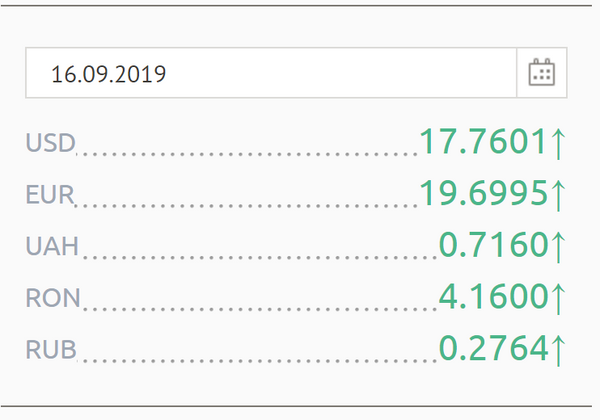The height and width of the screenshot is (420, 600).
Task: Click the USD rate value 17.7601
Action: point(483,142)
